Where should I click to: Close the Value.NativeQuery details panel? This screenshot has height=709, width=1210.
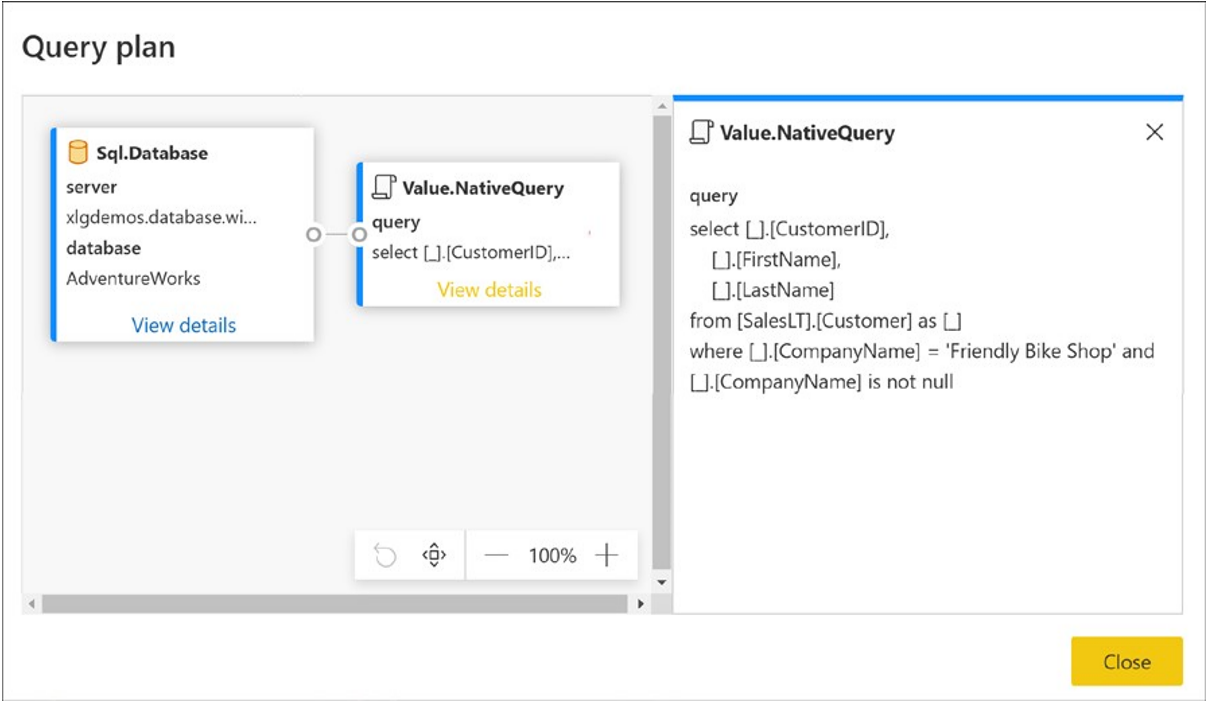(x=1155, y=132)
